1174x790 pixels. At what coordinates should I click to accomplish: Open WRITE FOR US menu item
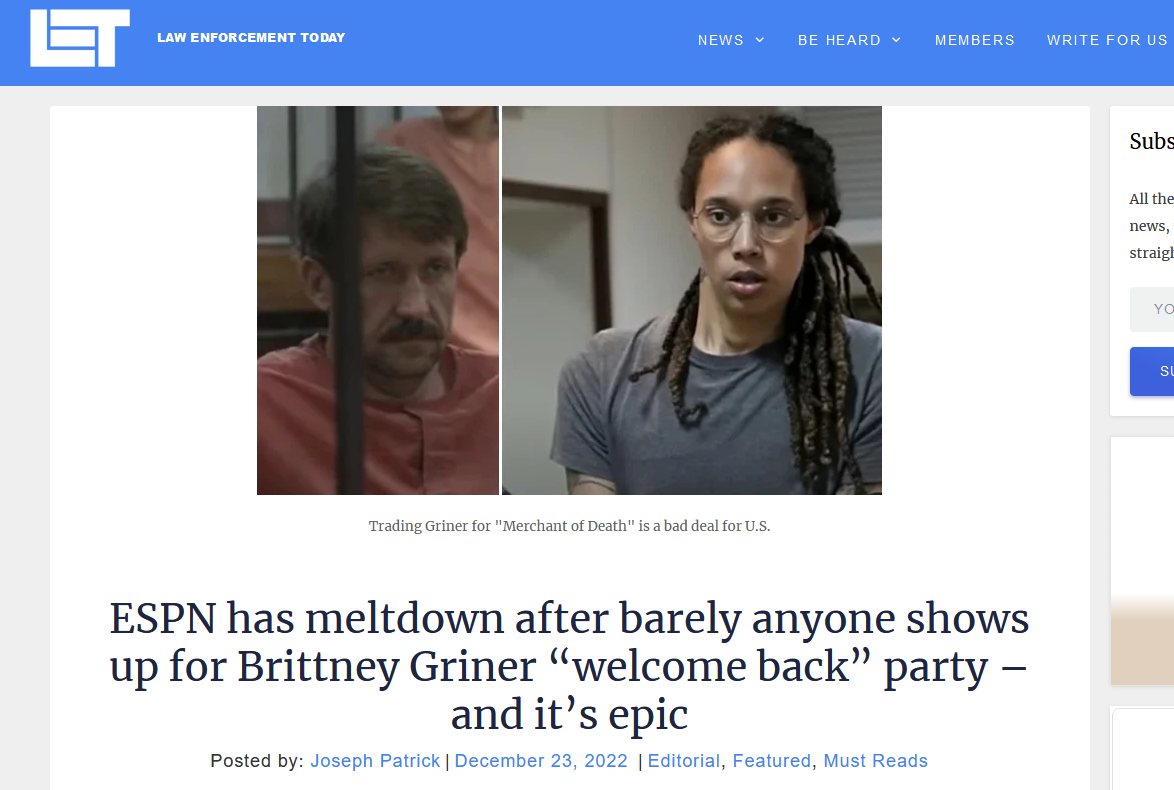[x=1107, y=40]
